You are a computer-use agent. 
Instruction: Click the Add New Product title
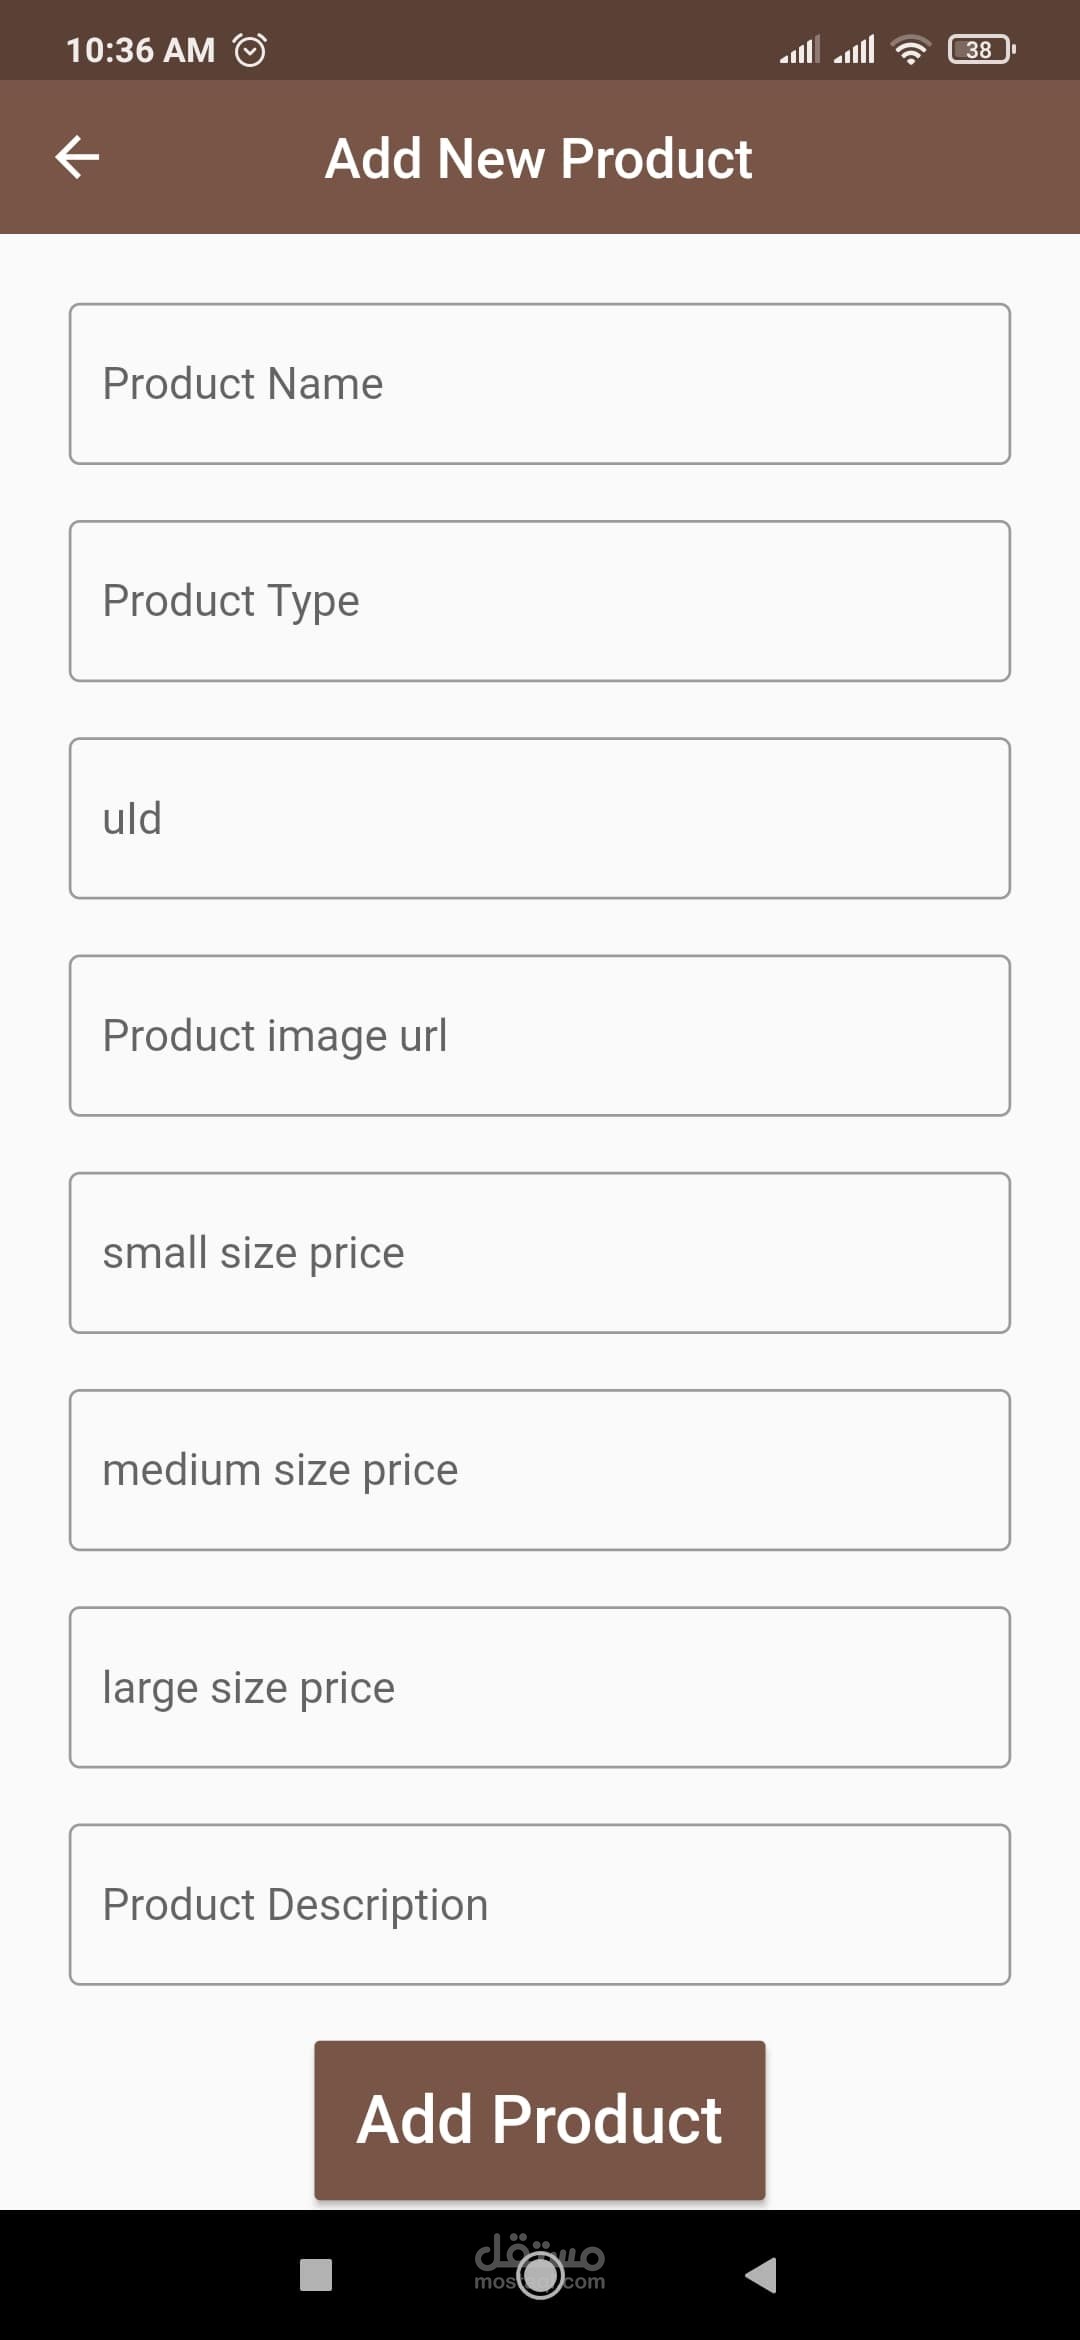(539, 158)
